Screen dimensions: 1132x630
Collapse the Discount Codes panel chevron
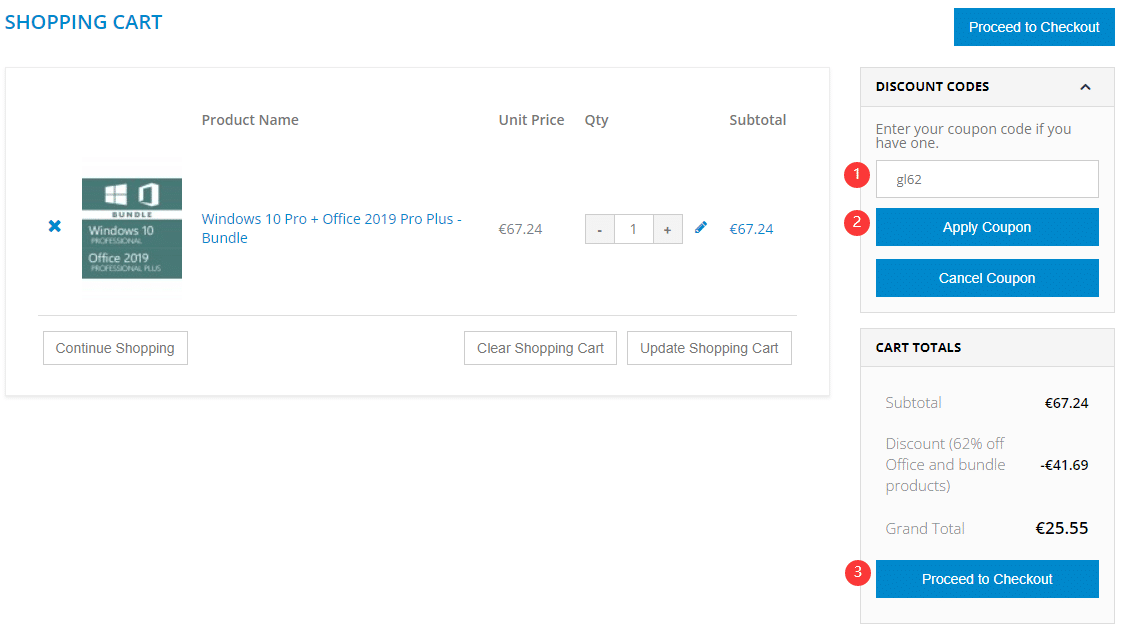point(1085,87)
